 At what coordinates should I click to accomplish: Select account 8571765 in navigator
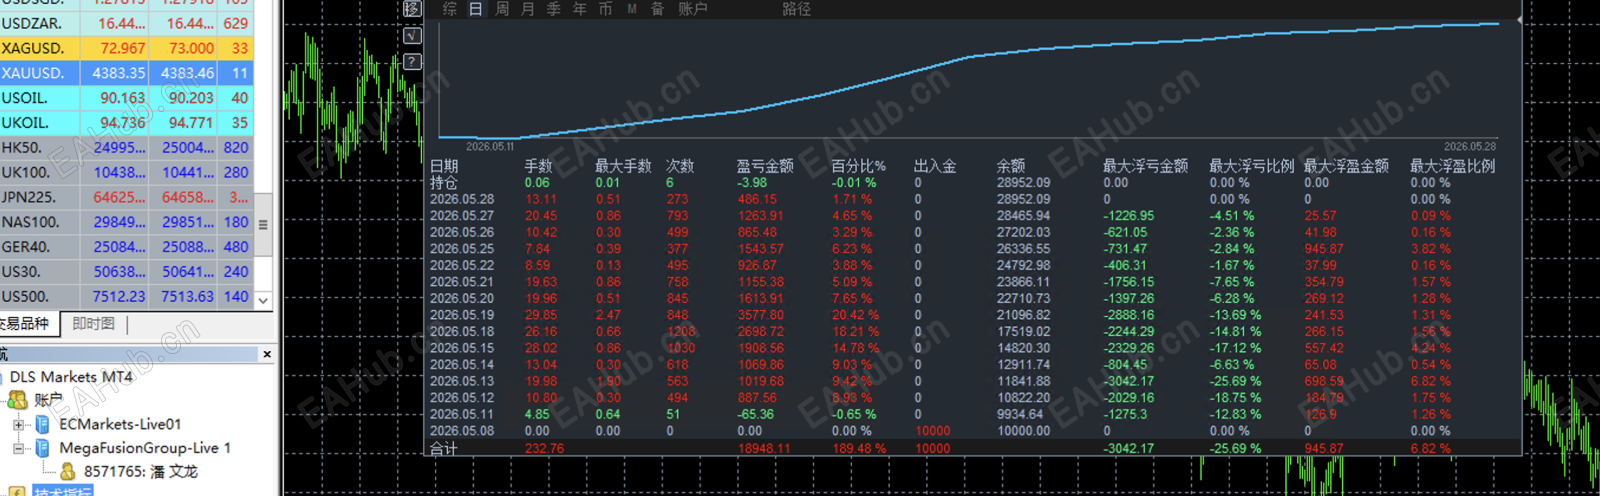140,471
